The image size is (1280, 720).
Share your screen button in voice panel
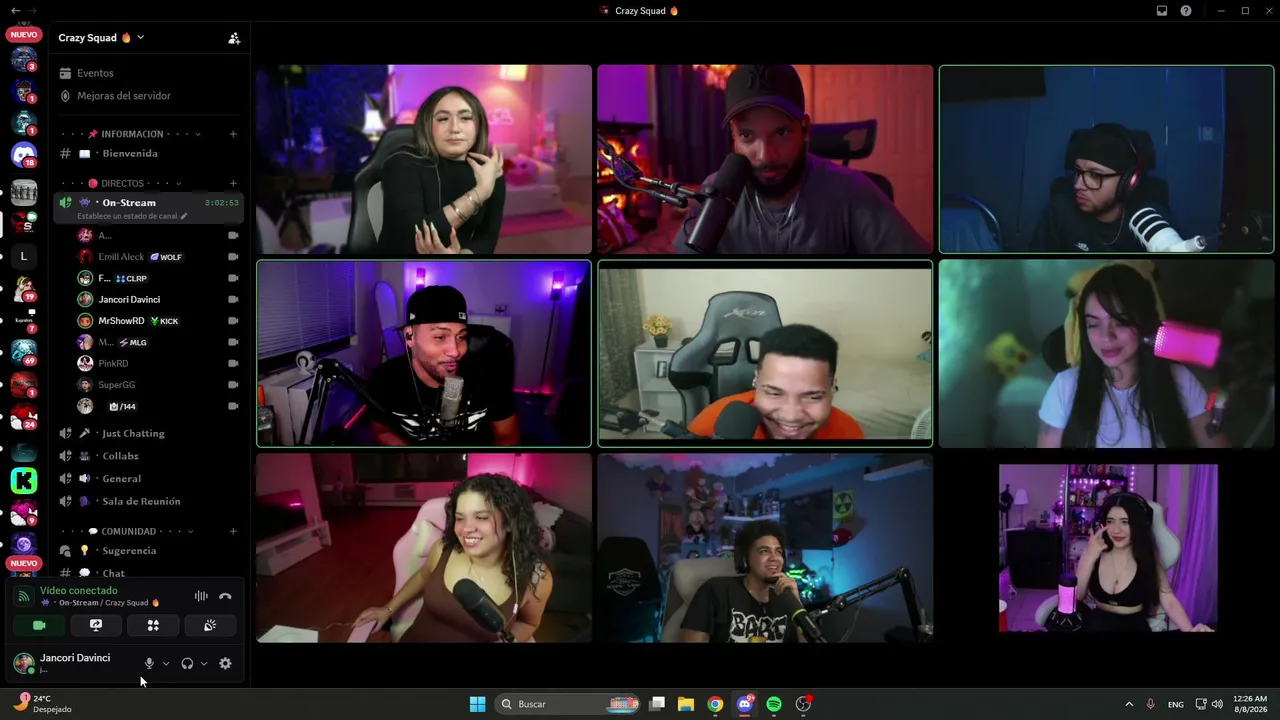pos(96,625)
